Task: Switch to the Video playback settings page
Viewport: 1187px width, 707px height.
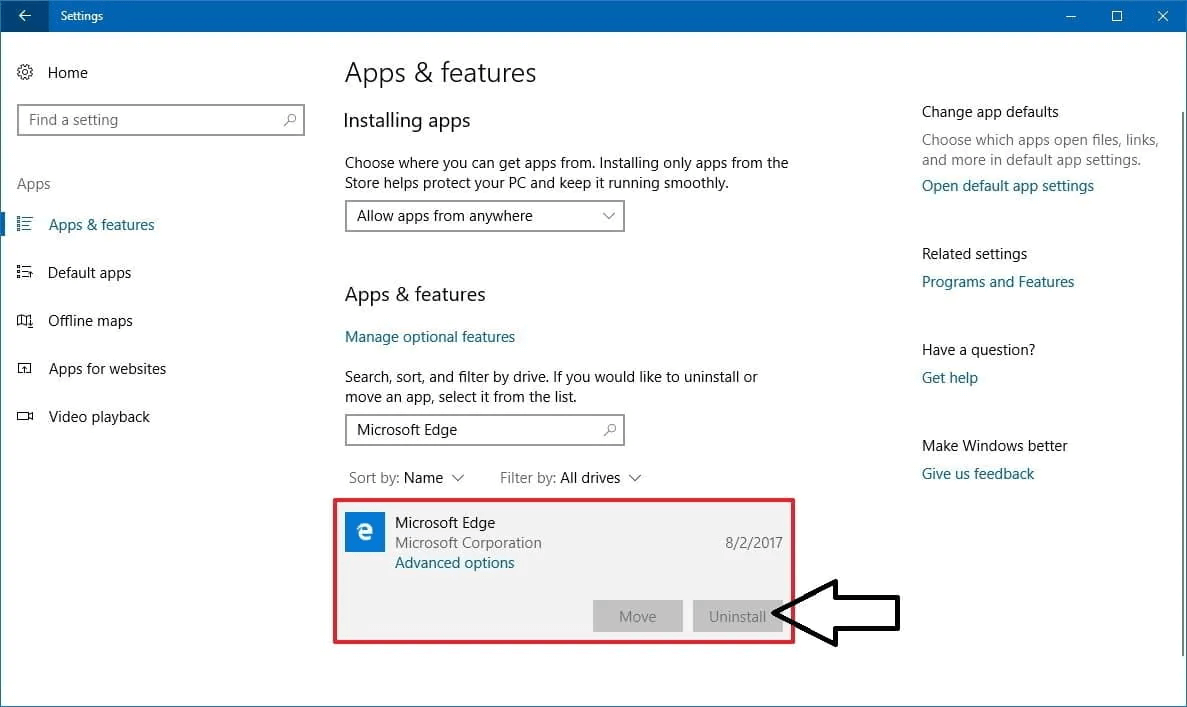Action: [98, 416]
